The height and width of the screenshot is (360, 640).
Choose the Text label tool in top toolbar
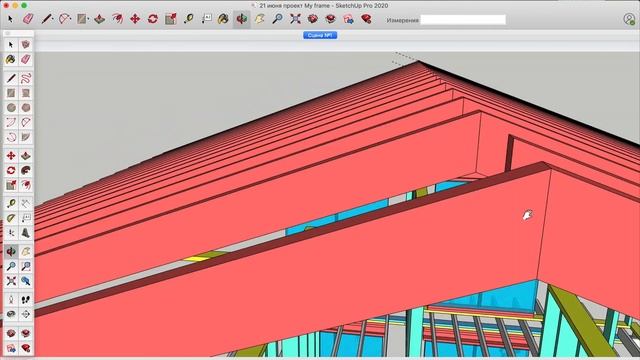(207, 19)
